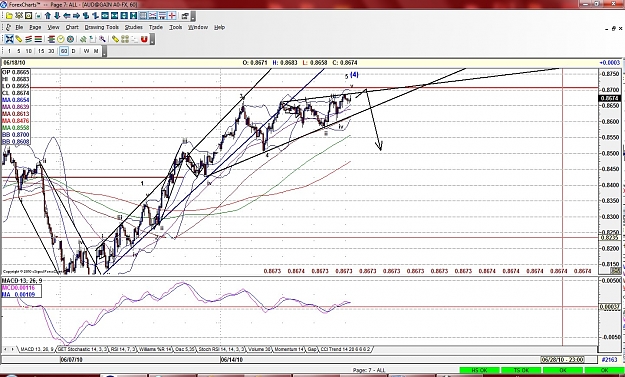Select the 5 minute timeframe

pos(19,51)
